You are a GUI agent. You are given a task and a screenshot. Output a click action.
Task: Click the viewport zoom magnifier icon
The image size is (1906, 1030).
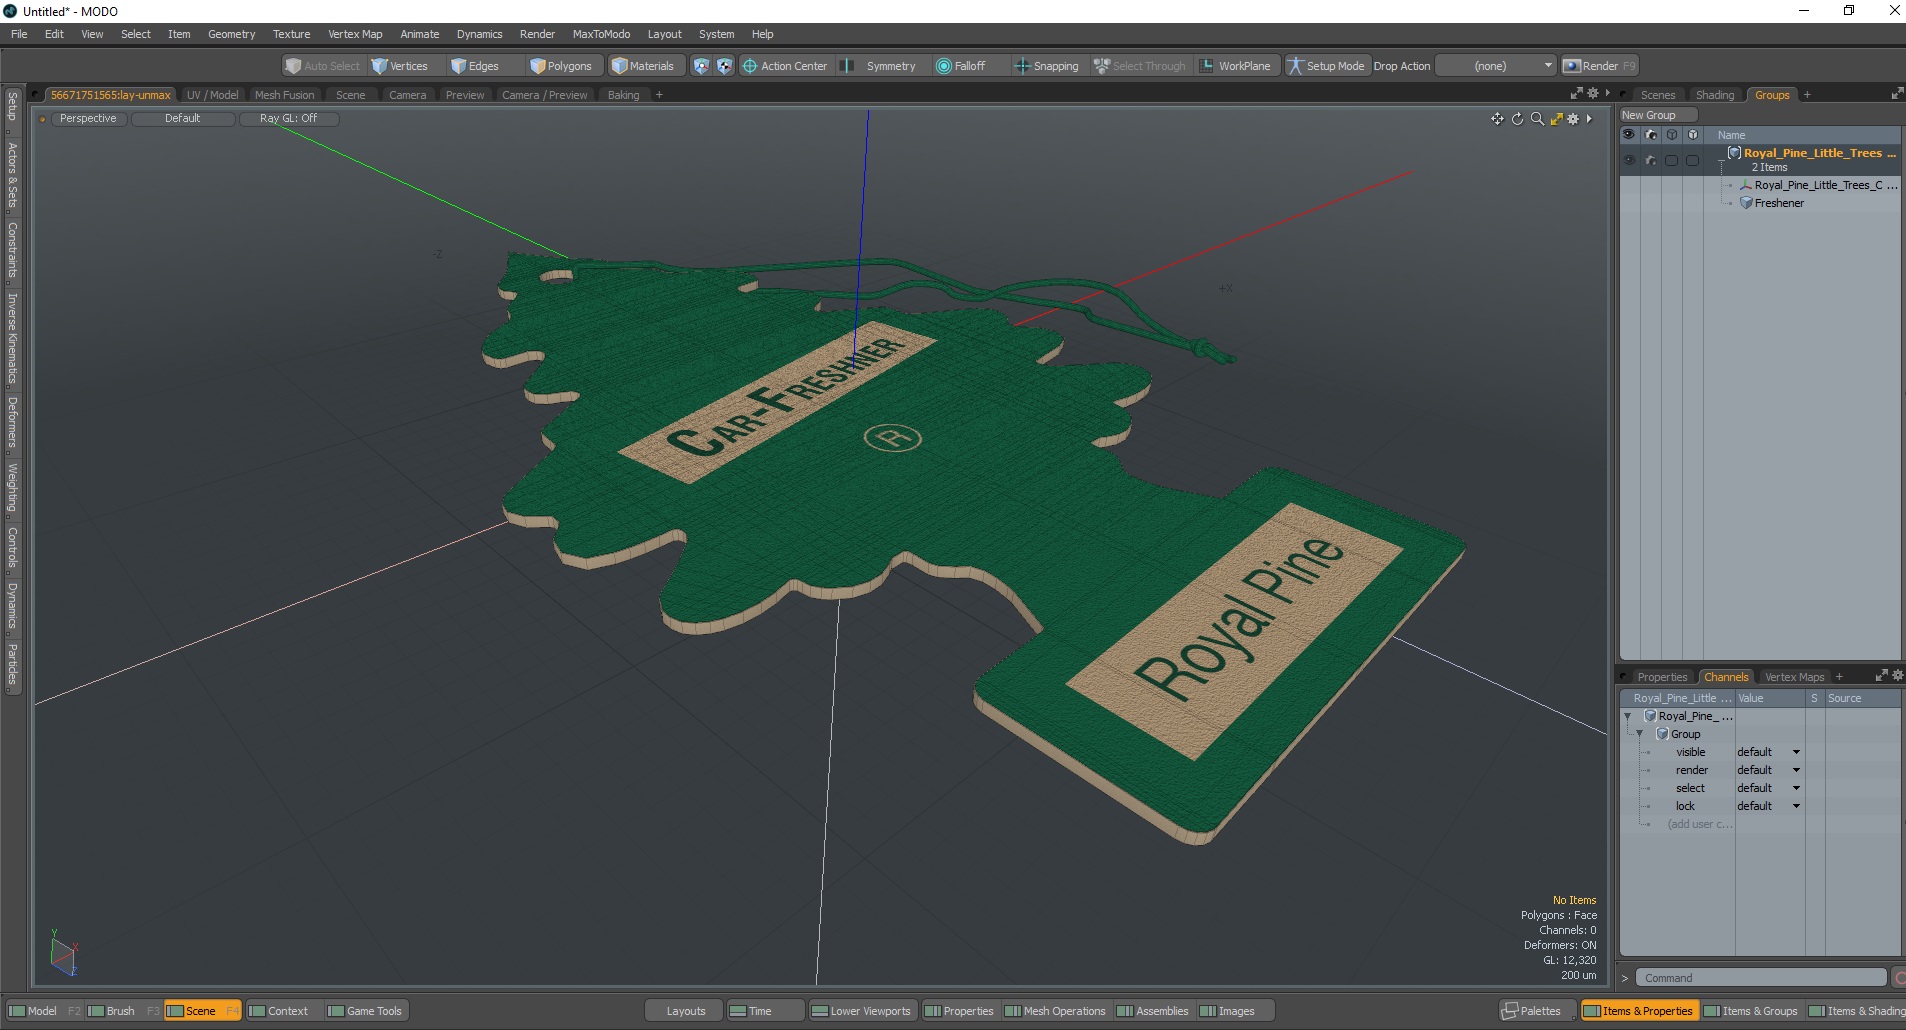[x=1537, y=119]
